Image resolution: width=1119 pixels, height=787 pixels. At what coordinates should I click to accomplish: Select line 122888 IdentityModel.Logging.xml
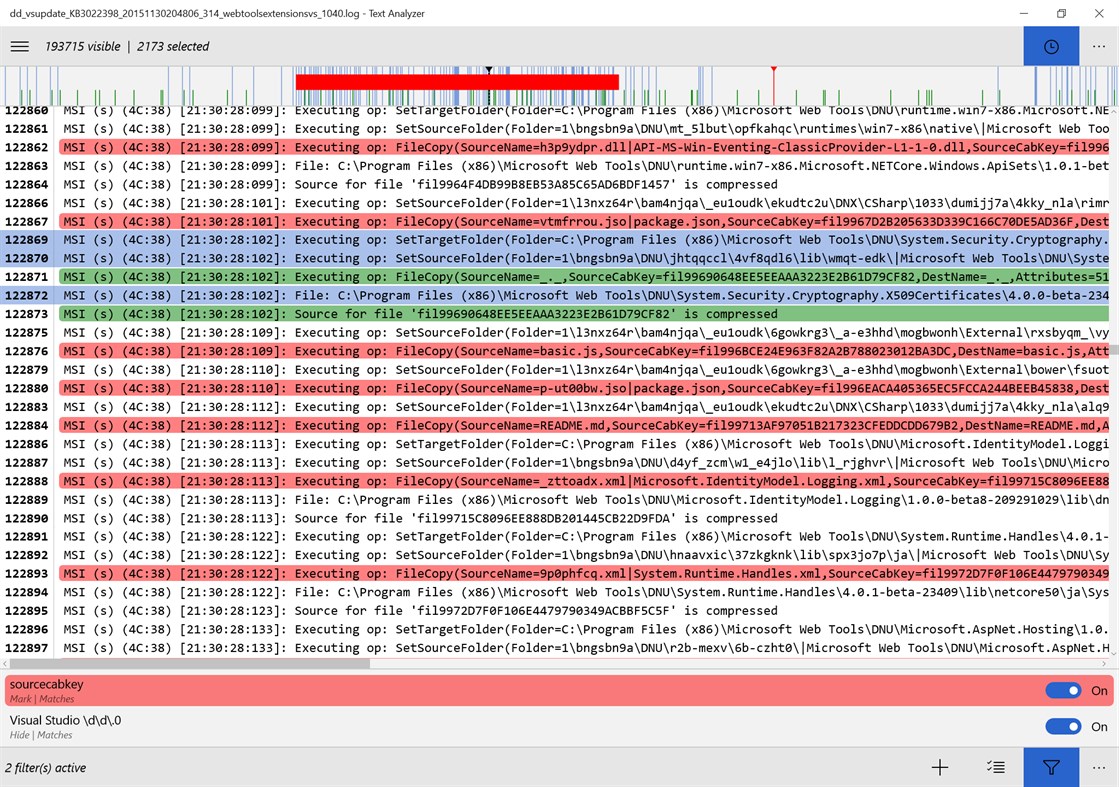[557, 481]
